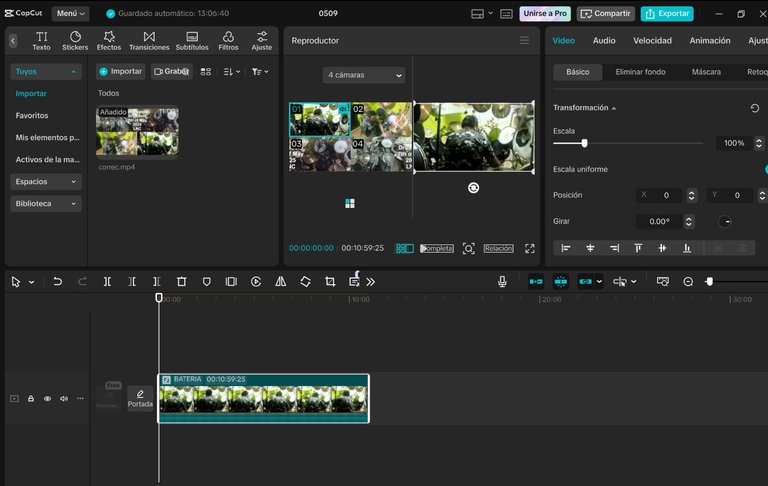Click the player focus zoom icon
The height and width of the screenshot is (486, 768).
click(469, 248)
